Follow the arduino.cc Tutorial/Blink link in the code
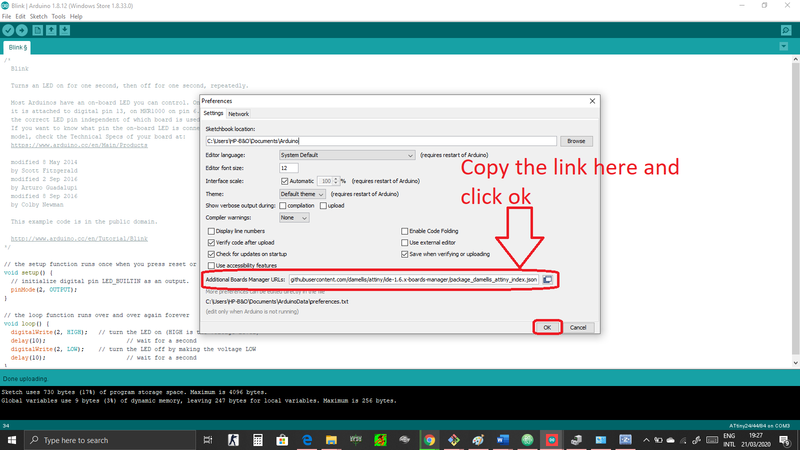800x450 pixels. tap(79, 239)
